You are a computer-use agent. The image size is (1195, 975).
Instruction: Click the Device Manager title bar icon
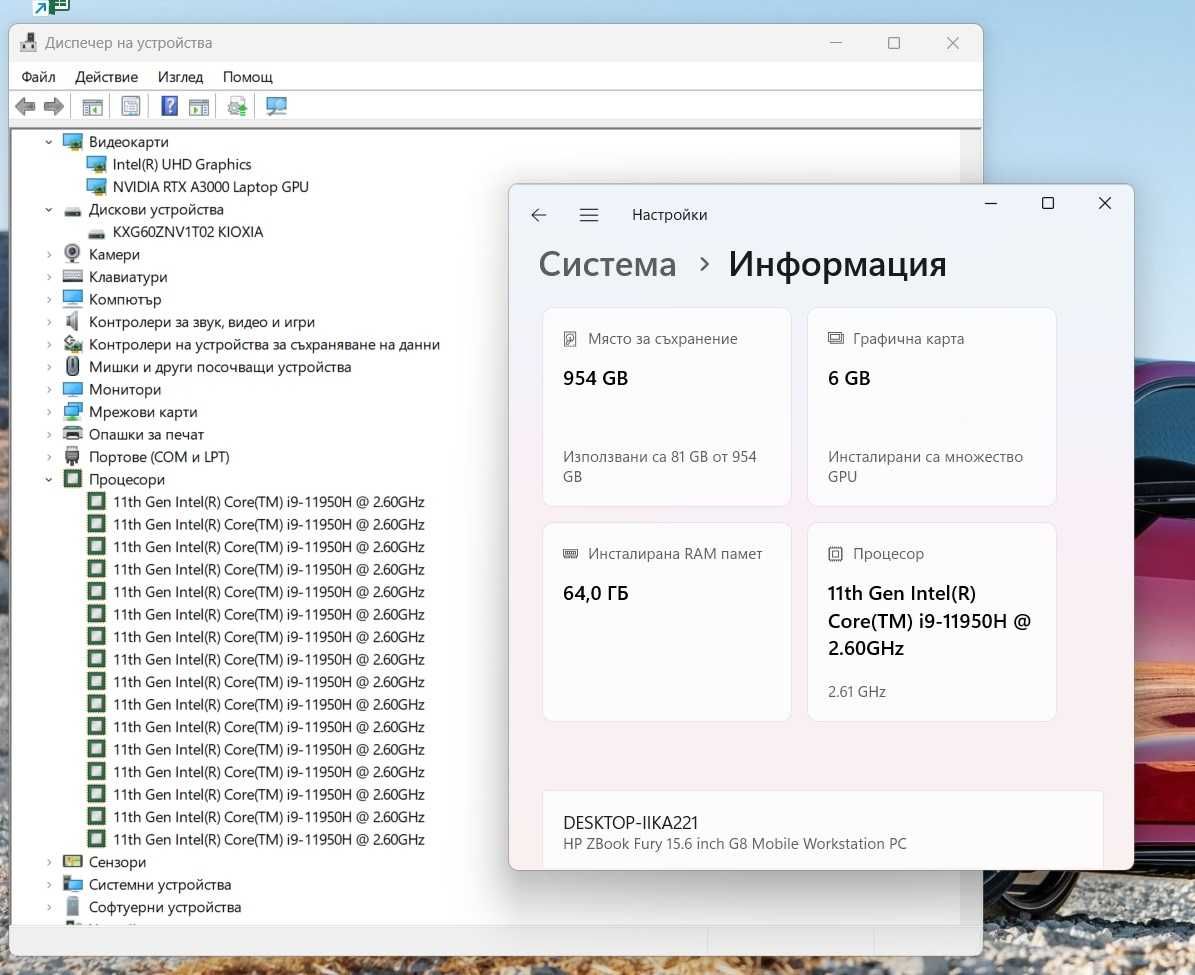click(28, 43)
